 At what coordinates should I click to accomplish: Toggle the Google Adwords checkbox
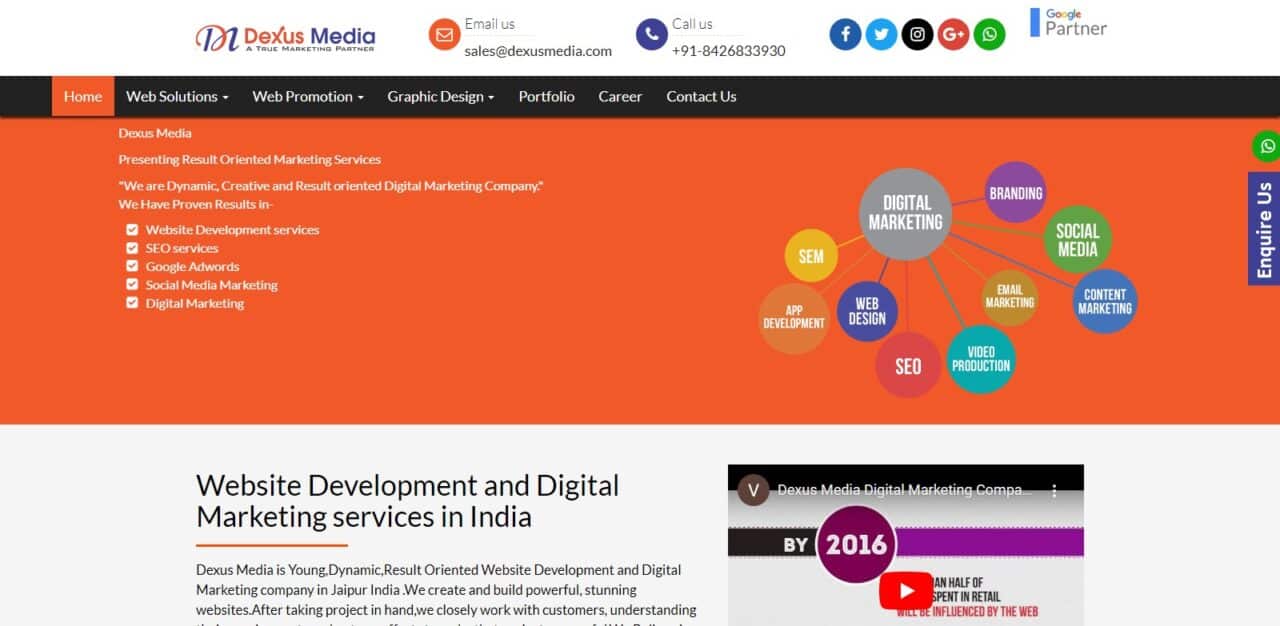coord(132,266)
